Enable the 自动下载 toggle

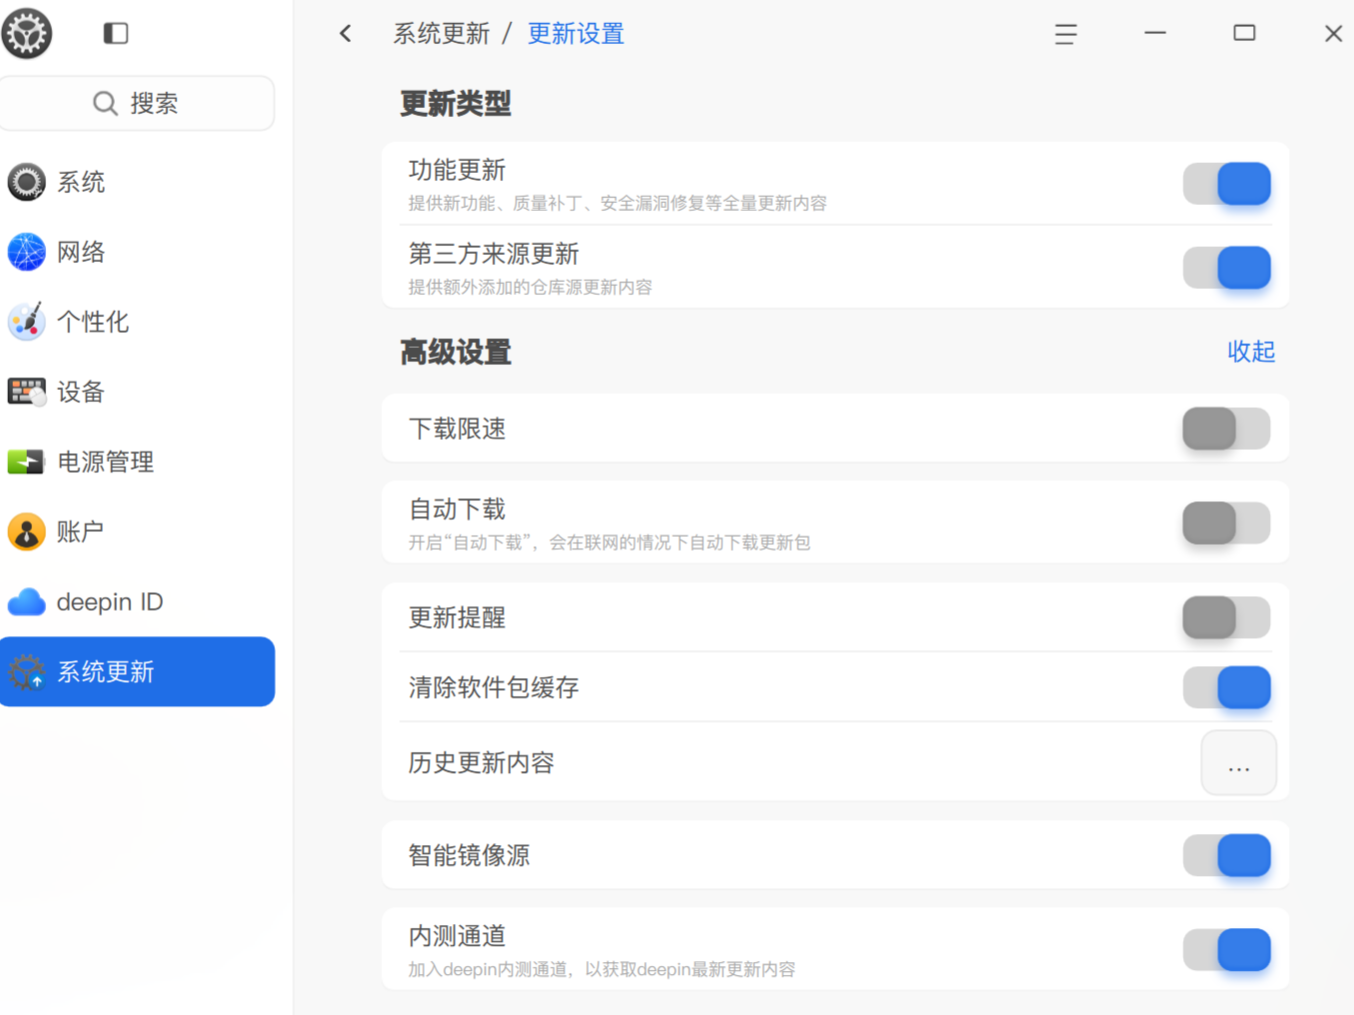coord(1227,523)
